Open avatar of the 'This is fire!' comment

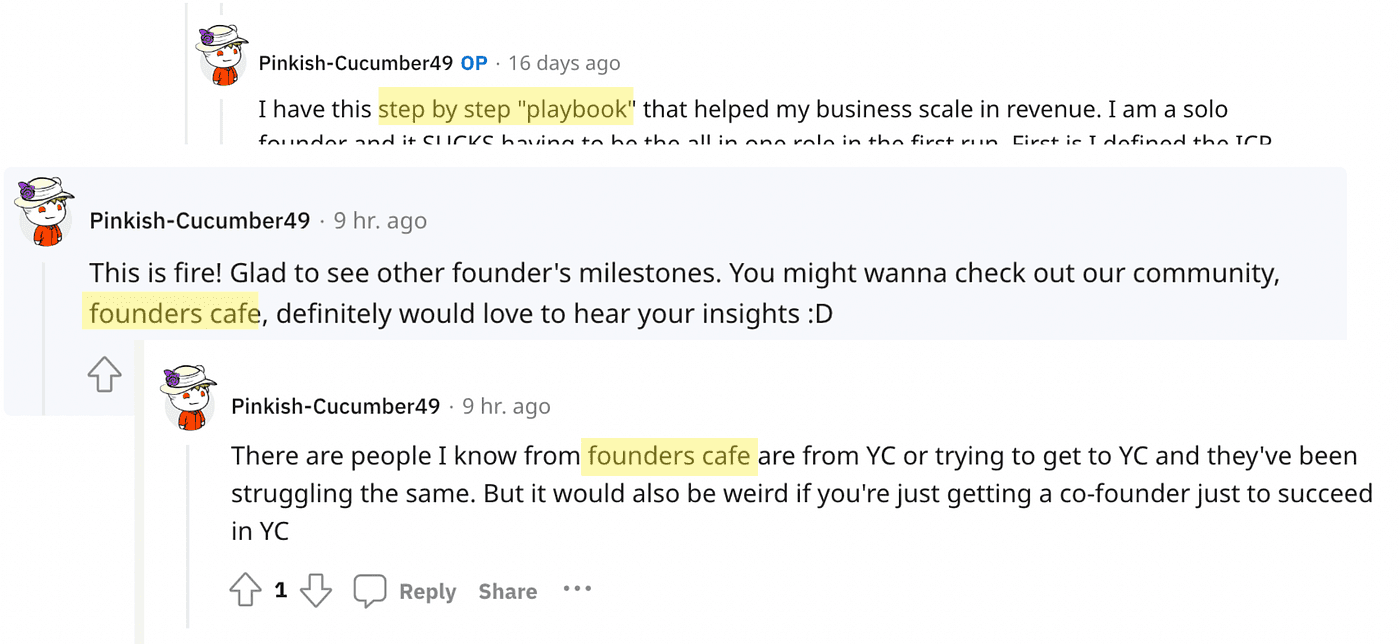pyautogui.click(x=44, y=214)
